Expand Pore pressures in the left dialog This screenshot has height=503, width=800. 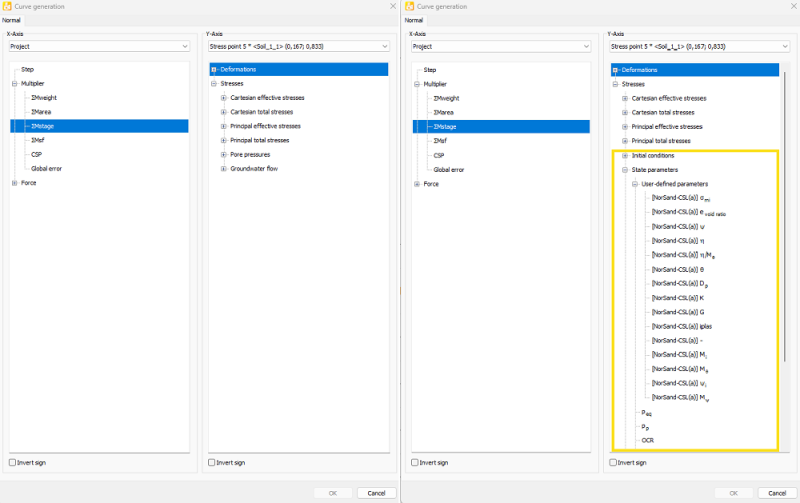[225, 155]
